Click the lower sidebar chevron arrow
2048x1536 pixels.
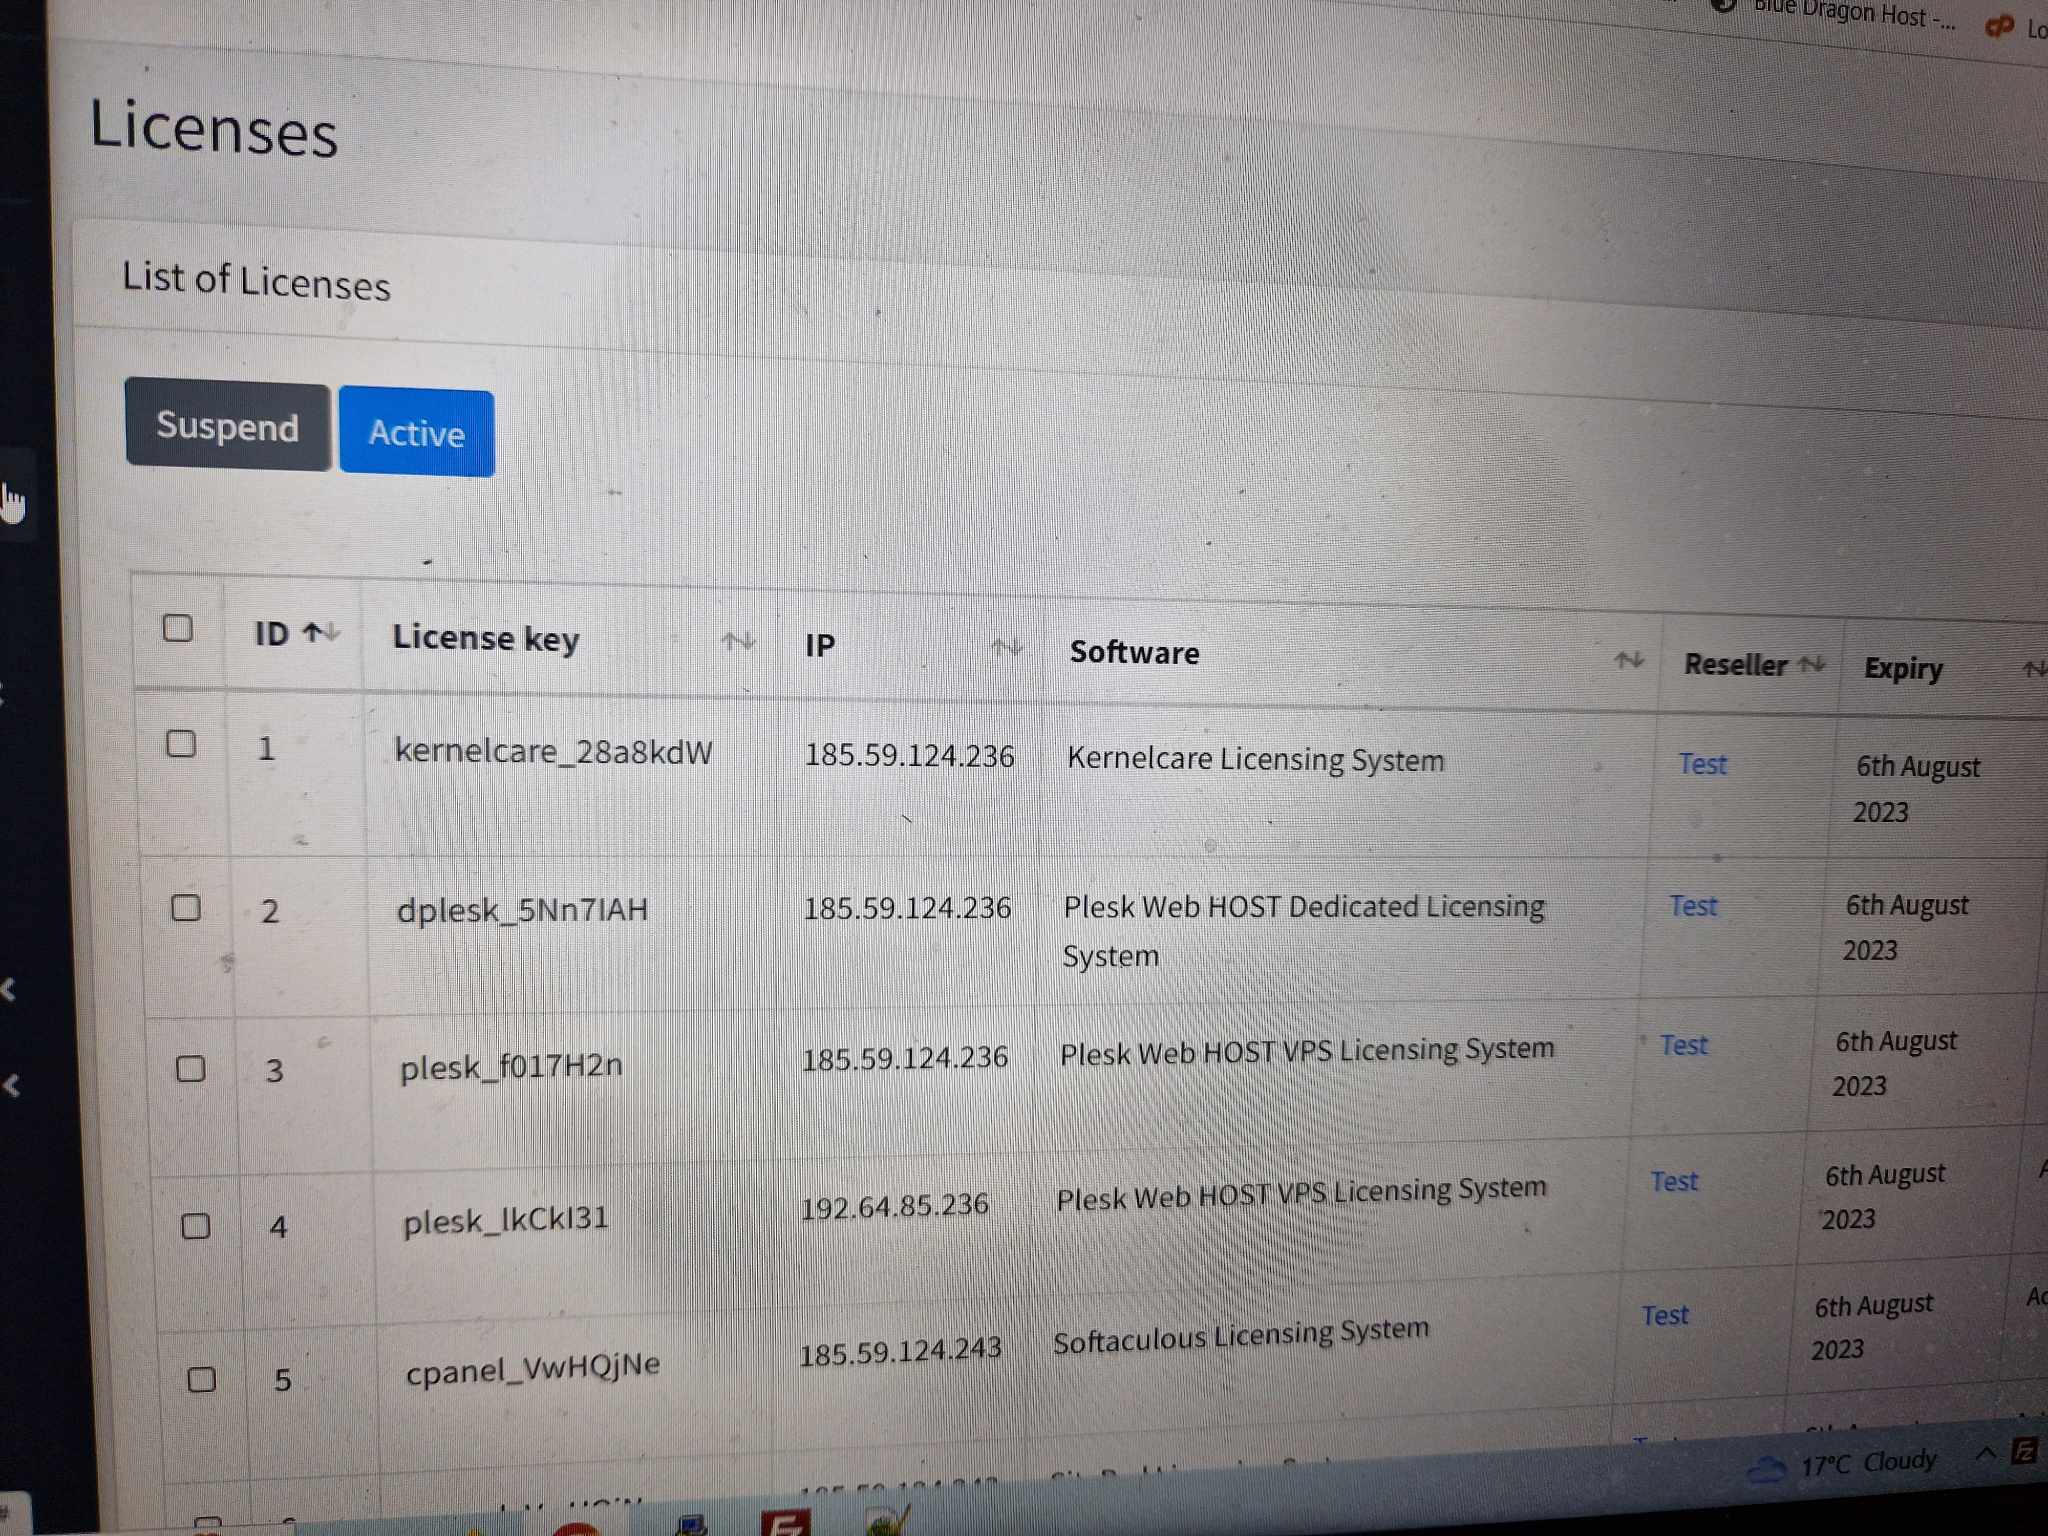[x=12, y=1085]
